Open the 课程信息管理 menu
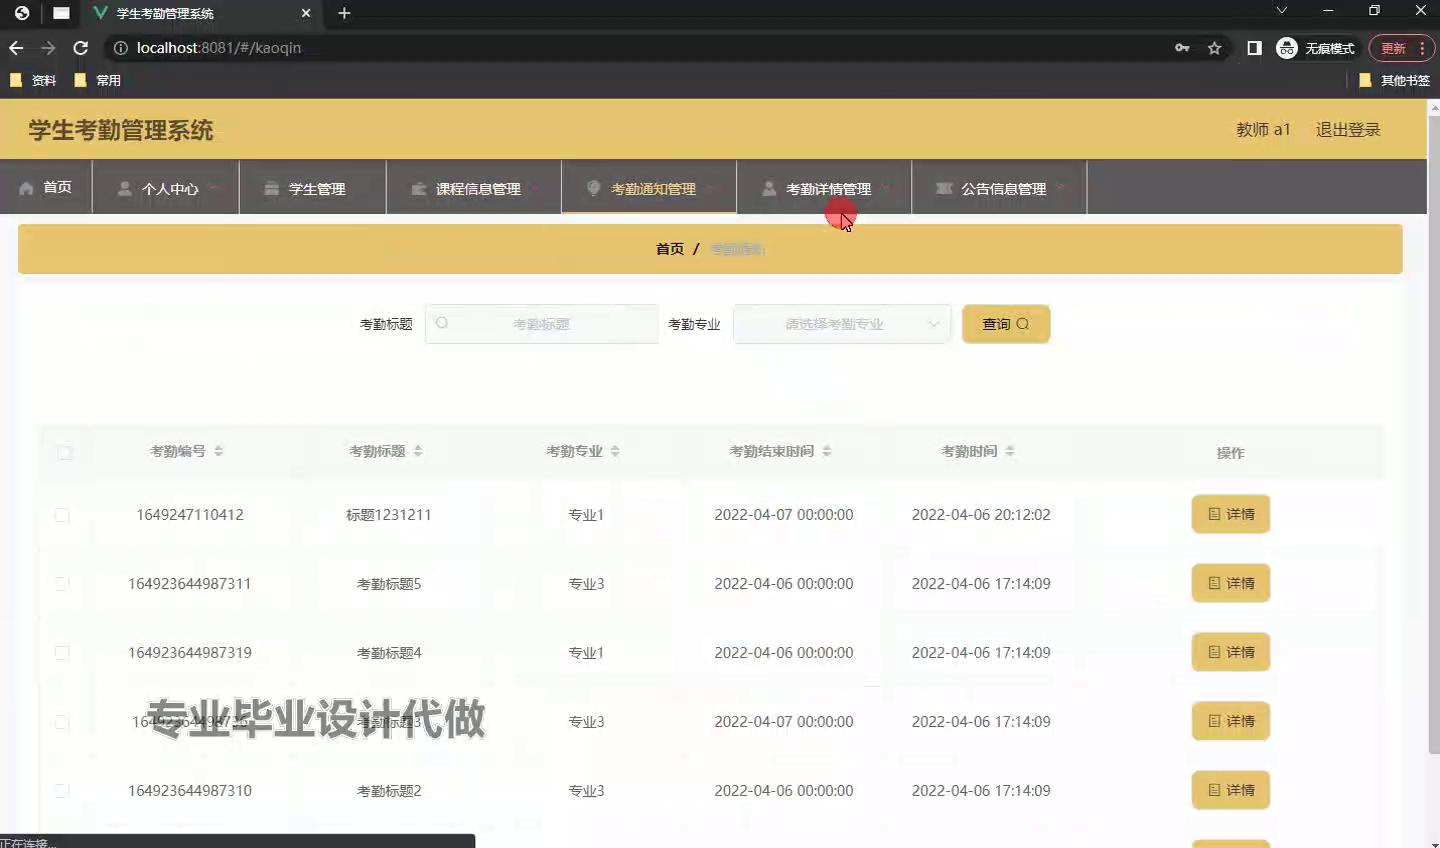1440x848 pixels. pyautogui.click(x=474, y=188)
